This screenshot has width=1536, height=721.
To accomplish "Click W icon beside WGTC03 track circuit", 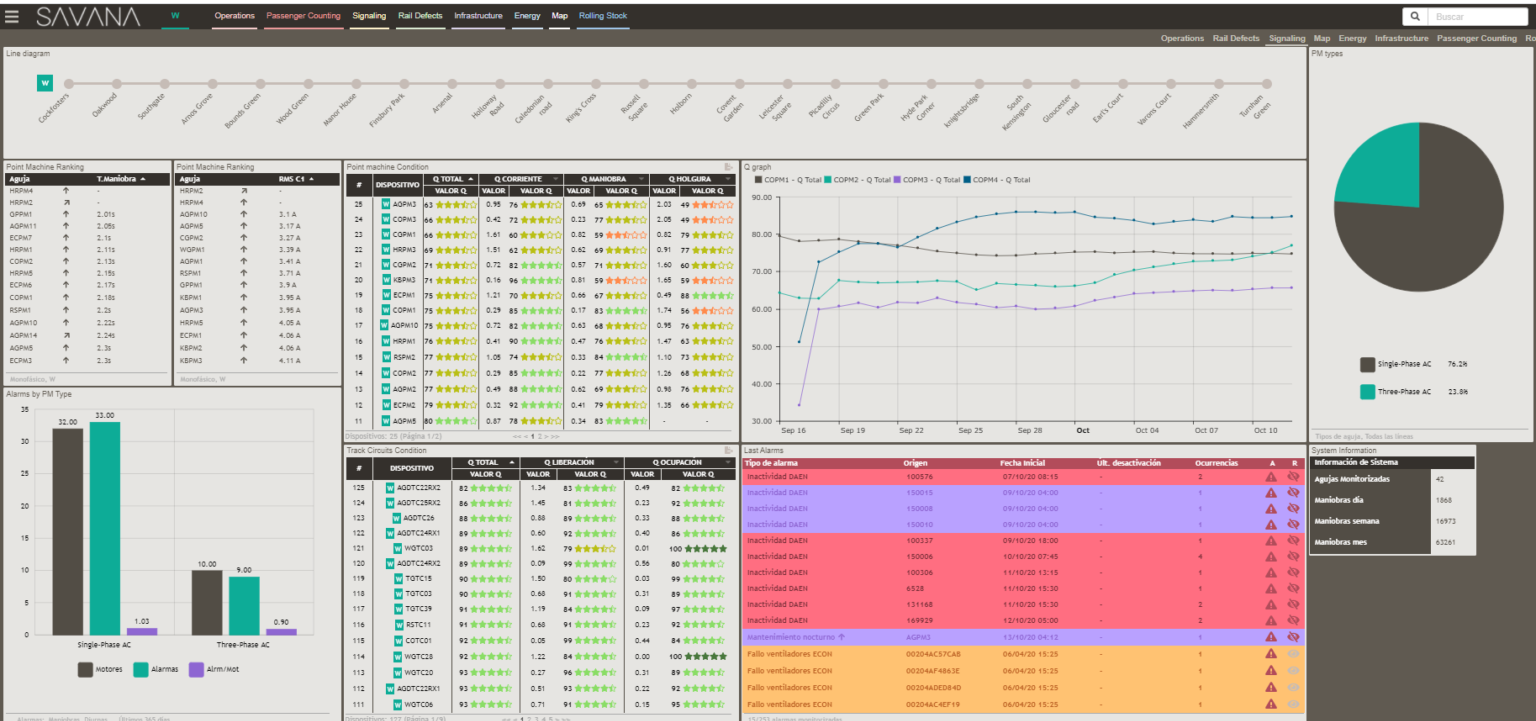I will (398, 548).
